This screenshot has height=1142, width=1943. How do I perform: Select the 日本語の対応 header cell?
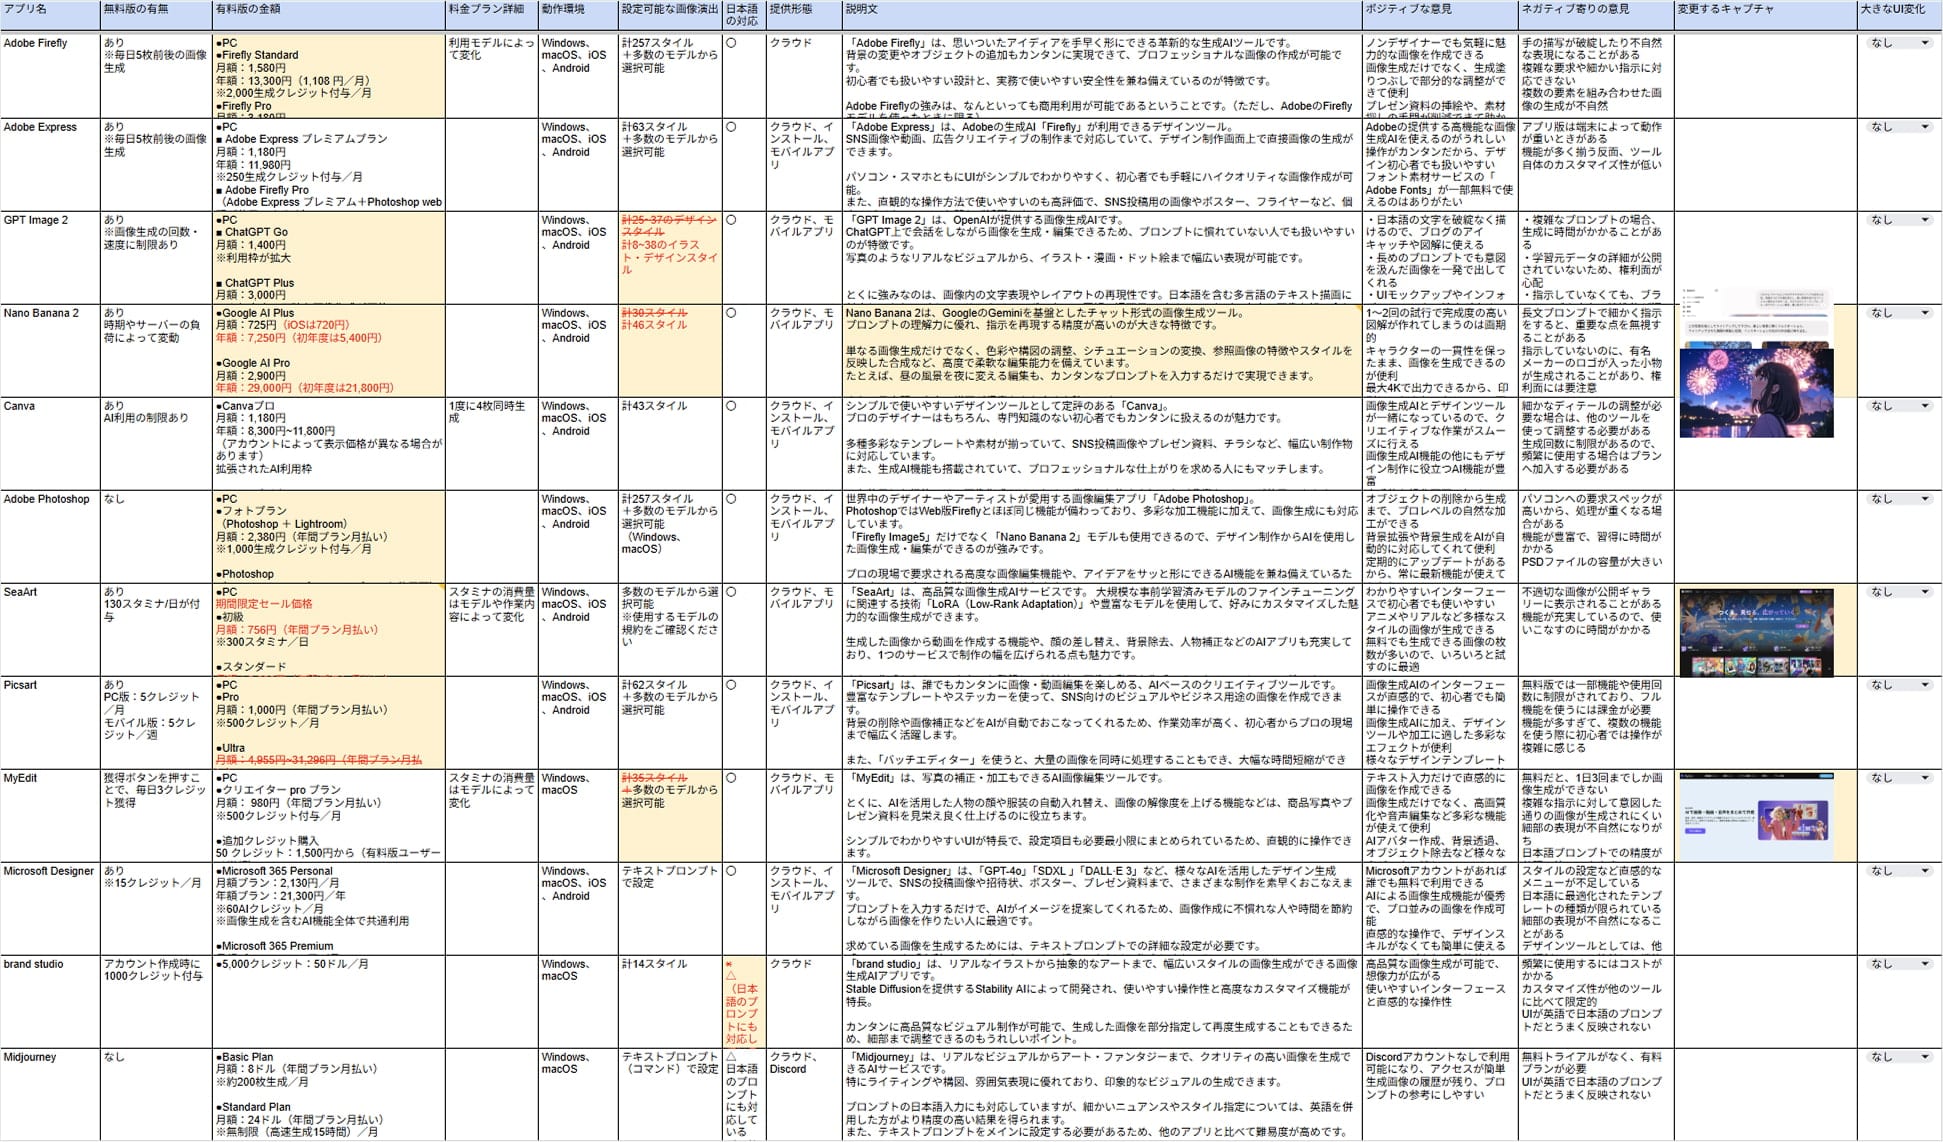point(744,14)
